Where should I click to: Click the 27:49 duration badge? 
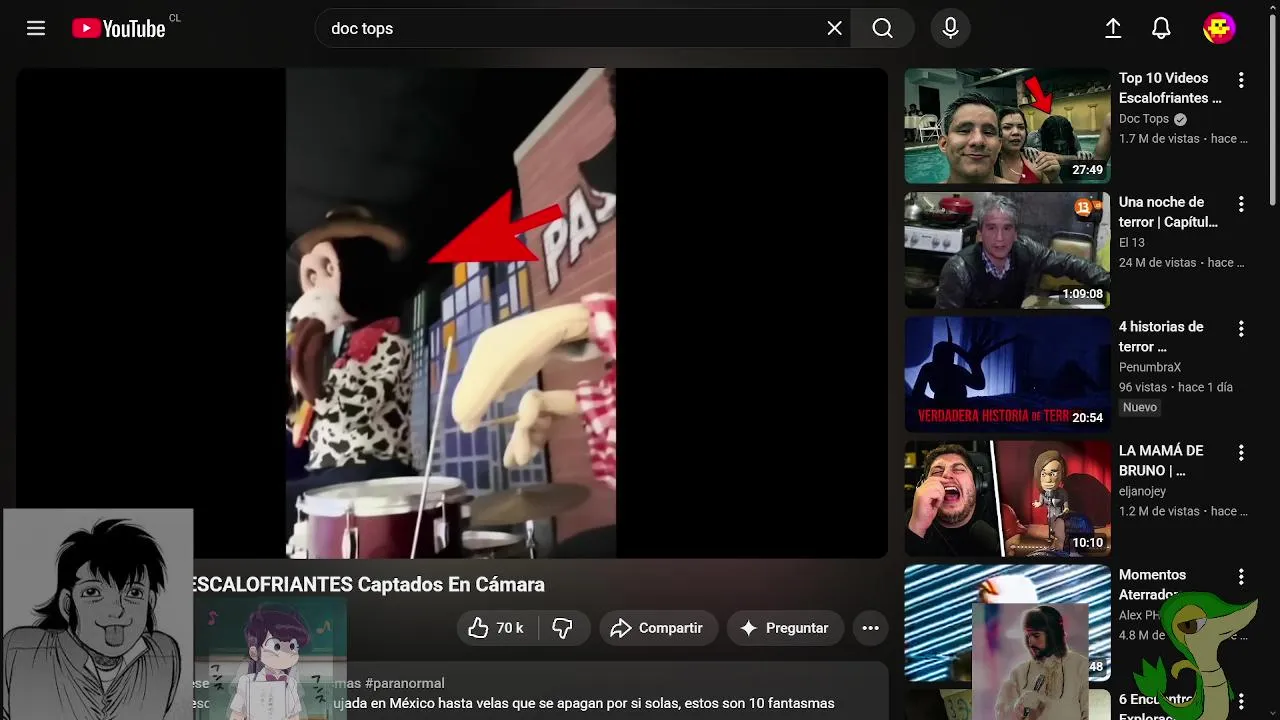click(x=1087, y=170)
